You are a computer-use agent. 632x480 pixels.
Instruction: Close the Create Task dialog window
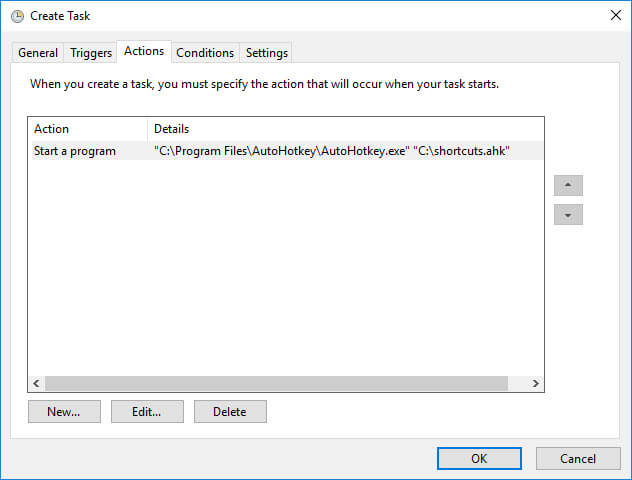point(615,15)
